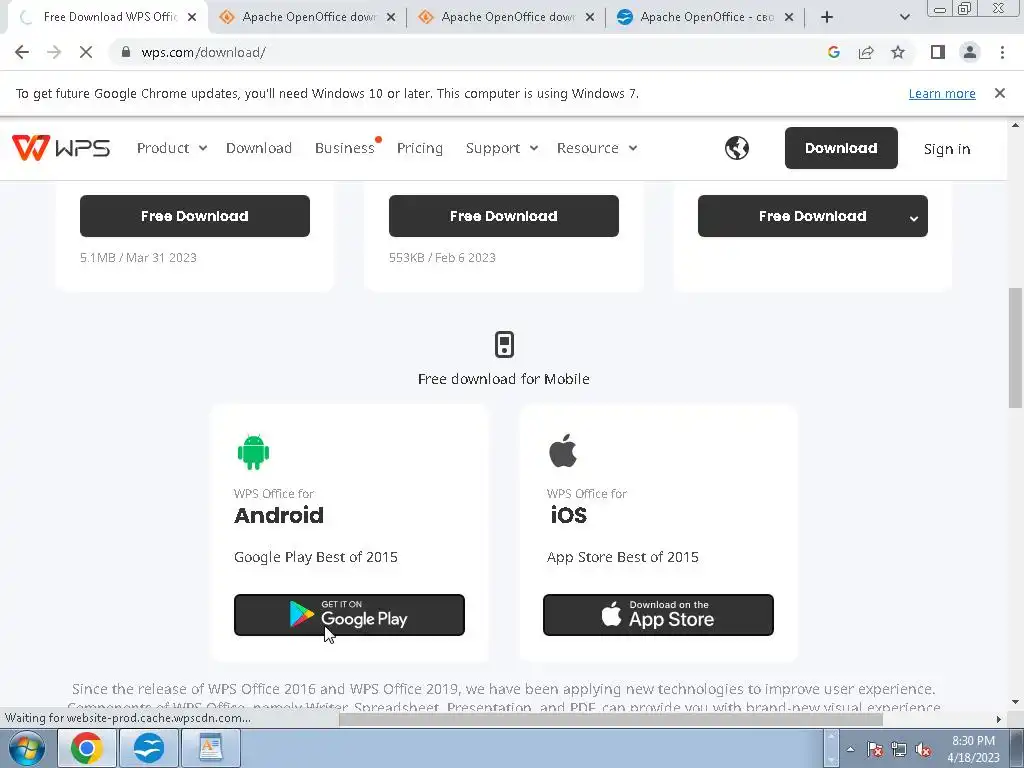Open Chrome profile avatar icon
The height and width of the screenshot is (768, 1024).
point(970,52)
